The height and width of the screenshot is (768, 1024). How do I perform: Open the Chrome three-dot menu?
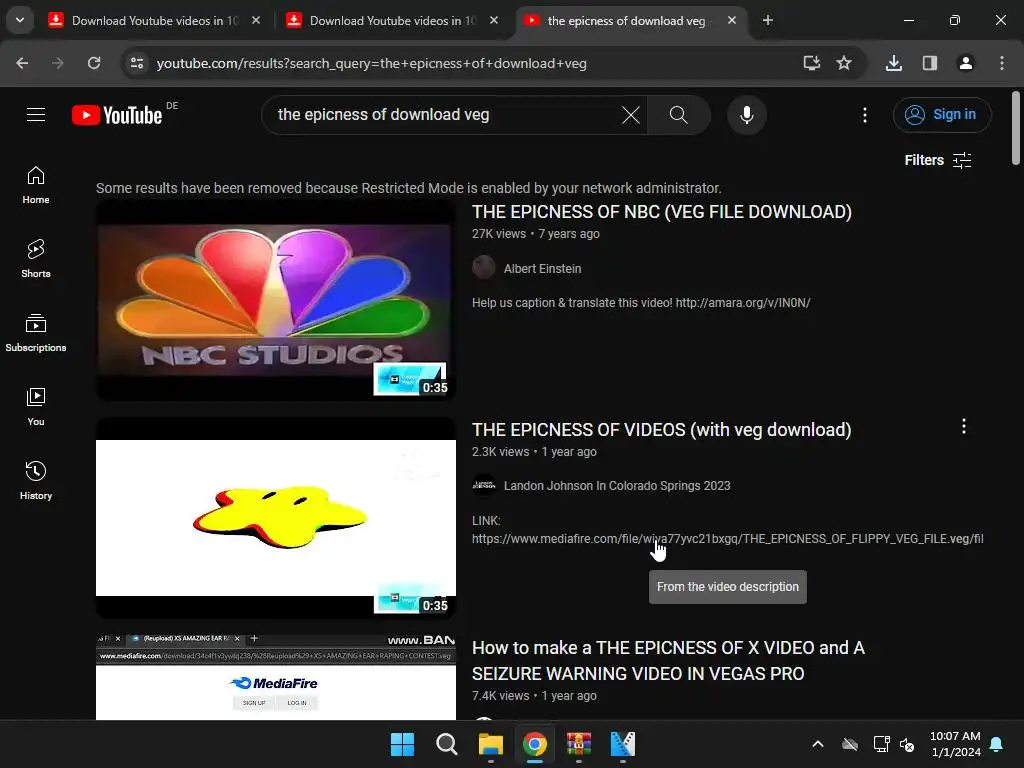coord(1001,63)
